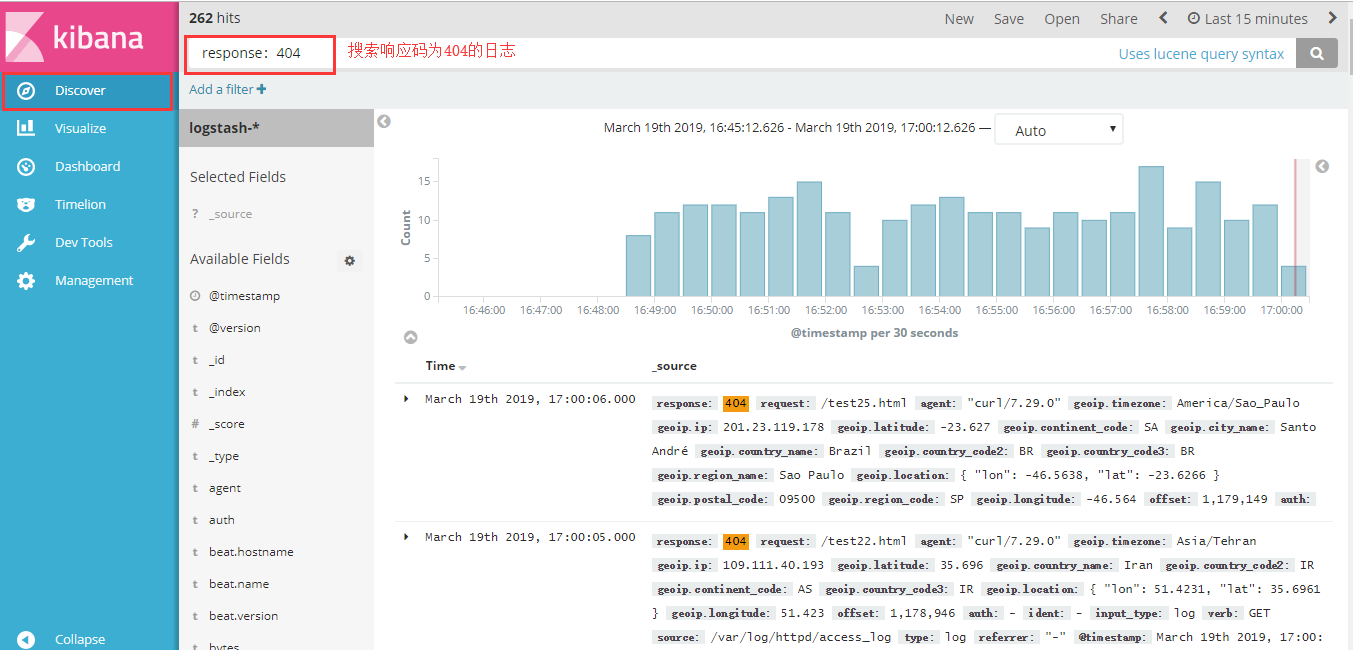Viewport: 1353px width, 650px height.
Task: Go to previous time range arrow
Action: point(1163,18)
